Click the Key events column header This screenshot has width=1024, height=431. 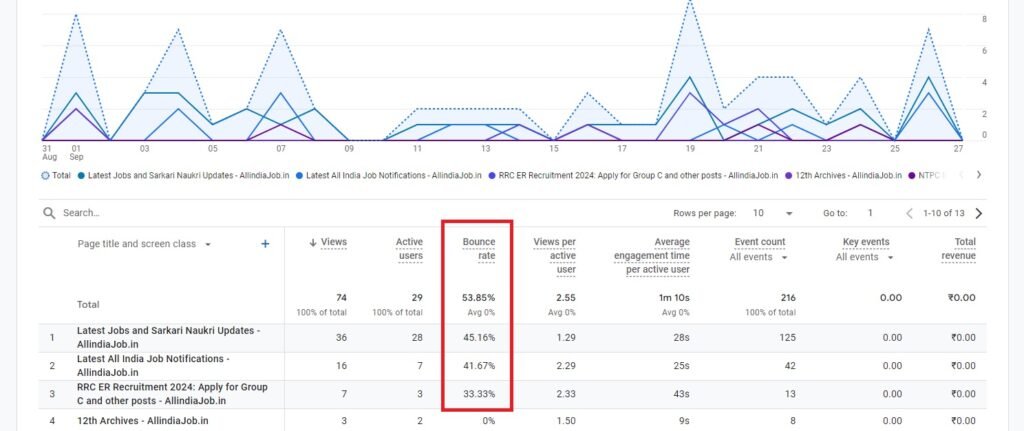pyautogui.click(x=866, y=242)
